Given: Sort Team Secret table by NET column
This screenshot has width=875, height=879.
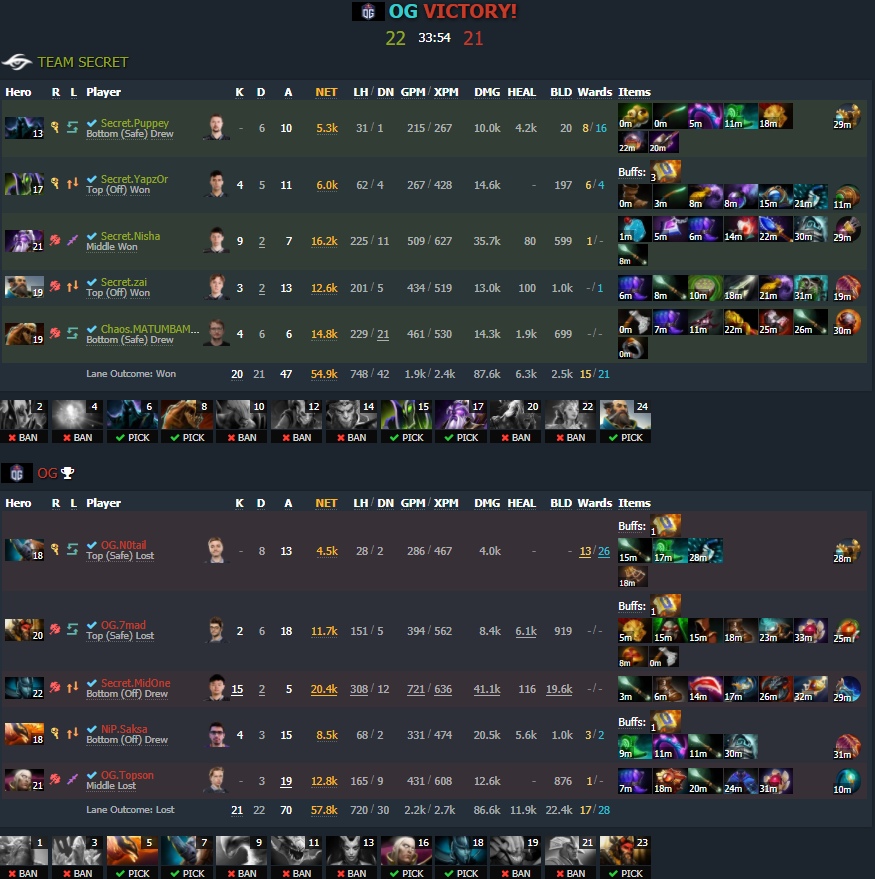Looking at the screenshot, I should 326,92.
